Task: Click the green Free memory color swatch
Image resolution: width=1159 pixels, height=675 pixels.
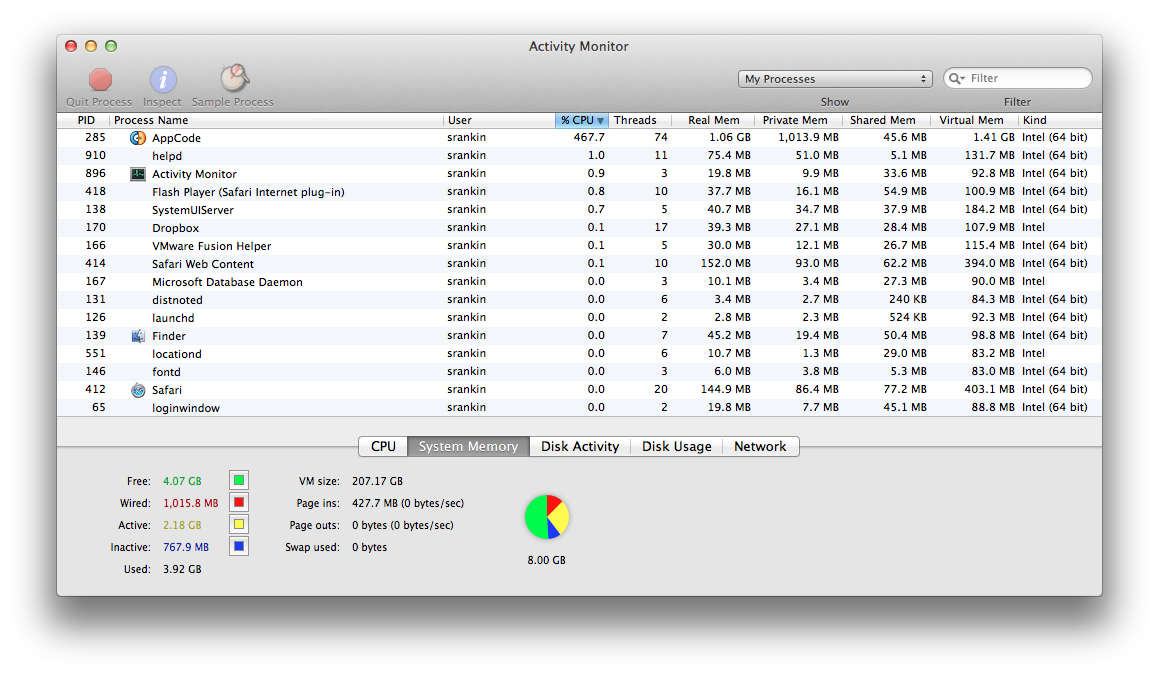Action: (x=239, y=481)
